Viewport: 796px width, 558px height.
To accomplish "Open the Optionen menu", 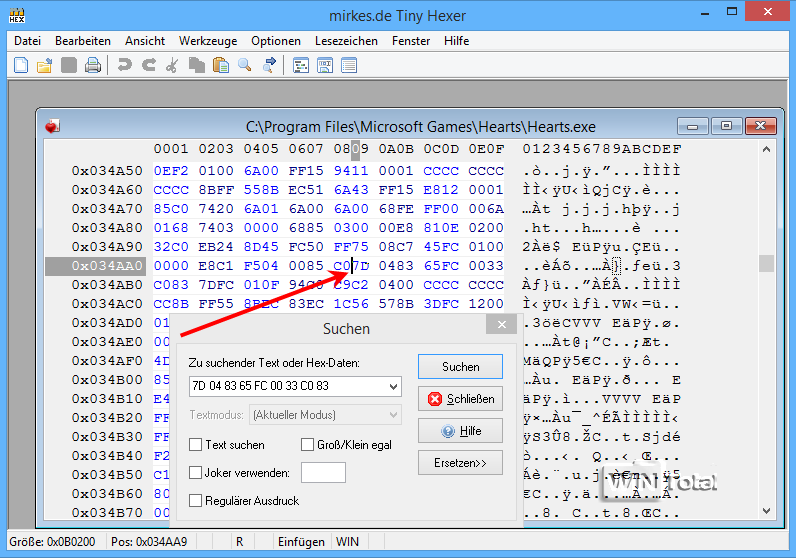I will click(276, 41).
